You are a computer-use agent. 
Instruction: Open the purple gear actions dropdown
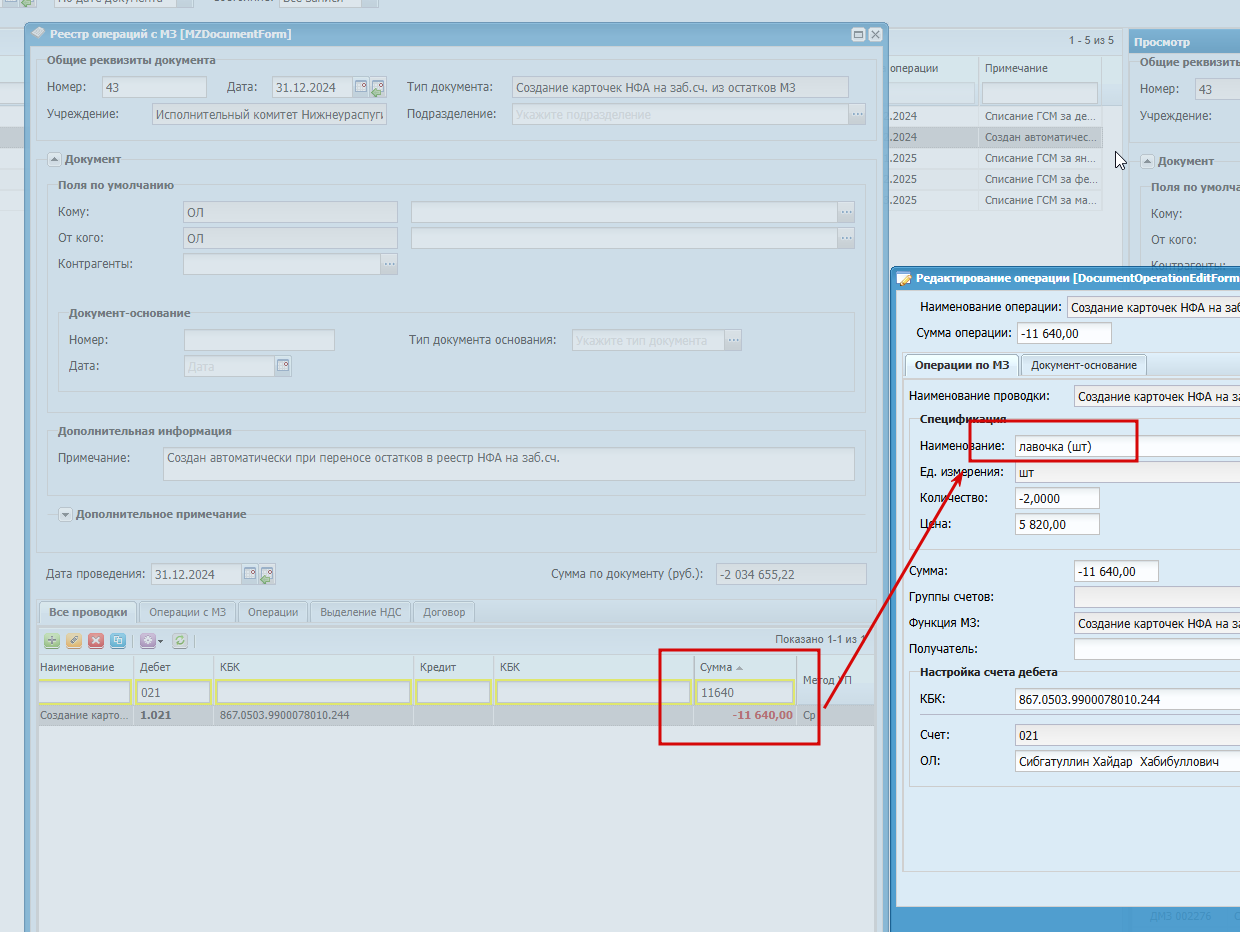coord(151,640)
